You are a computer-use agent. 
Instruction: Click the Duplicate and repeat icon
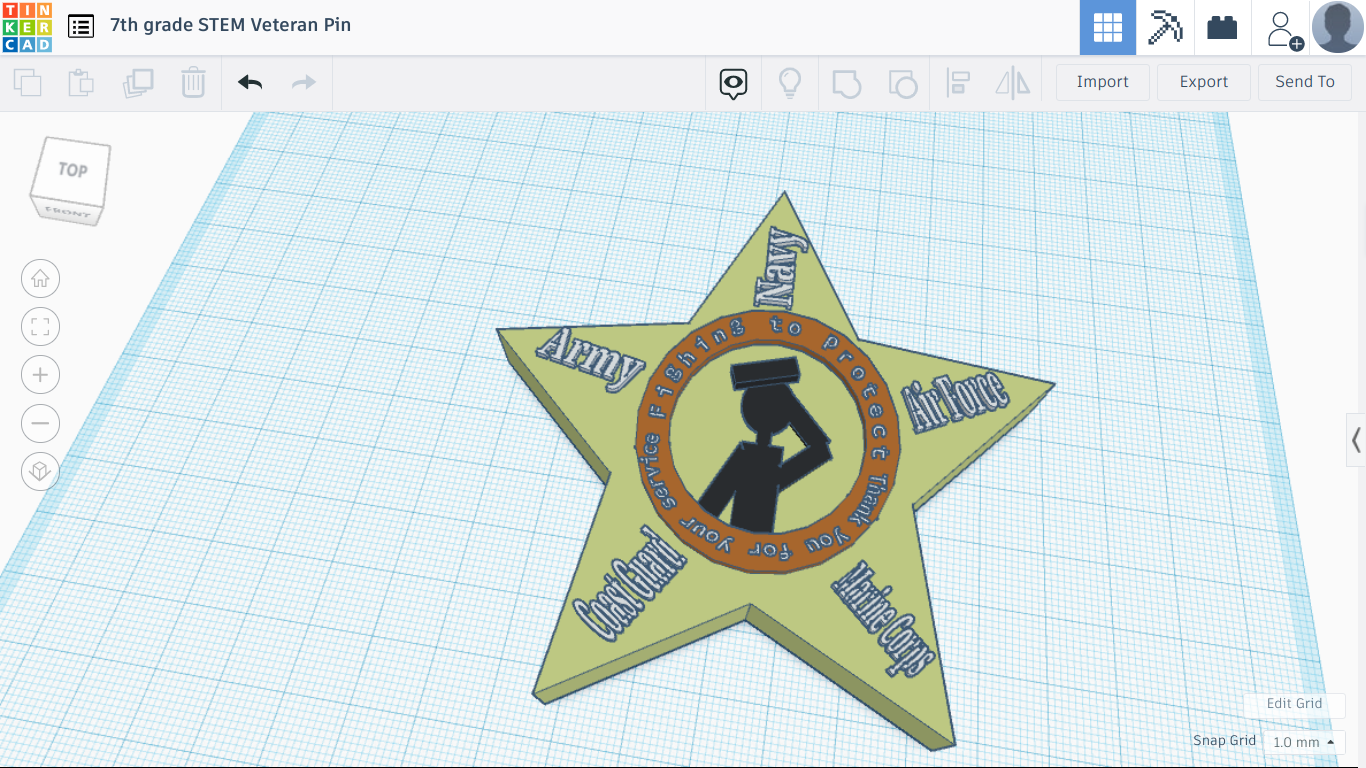[137, 82]
